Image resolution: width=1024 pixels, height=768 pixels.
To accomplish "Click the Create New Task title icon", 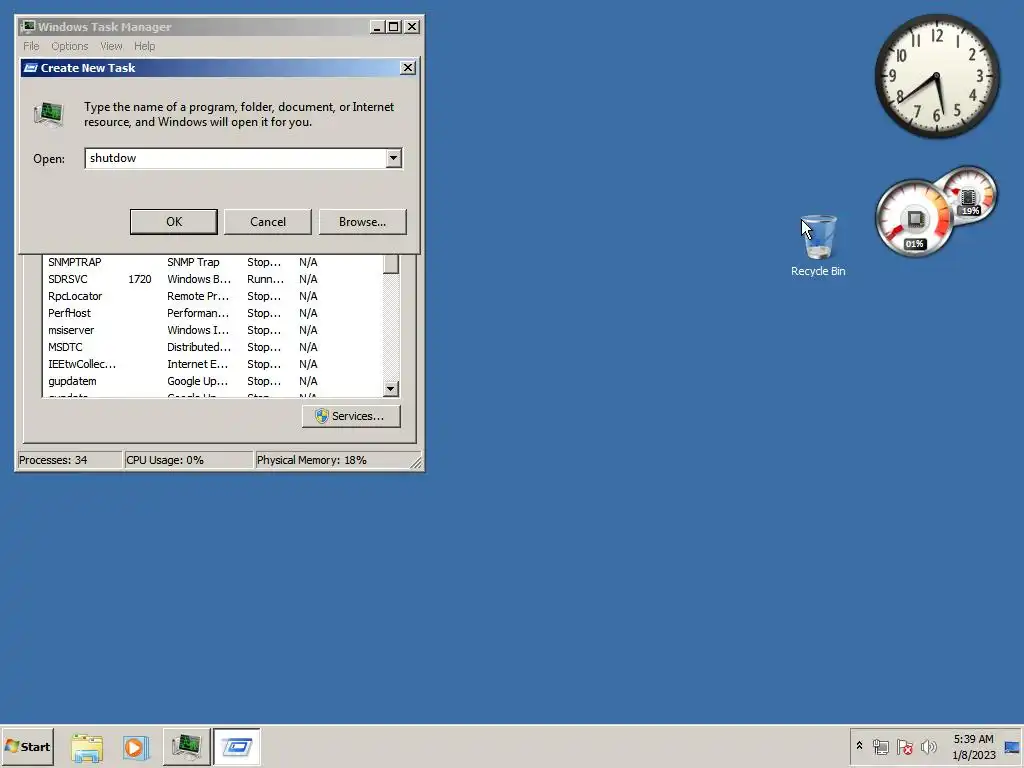I will [x=31, y=68].
